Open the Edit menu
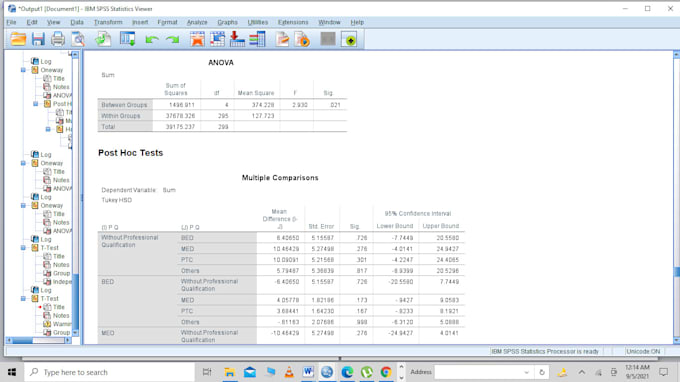Screen dimensions: 680x382 32,22
